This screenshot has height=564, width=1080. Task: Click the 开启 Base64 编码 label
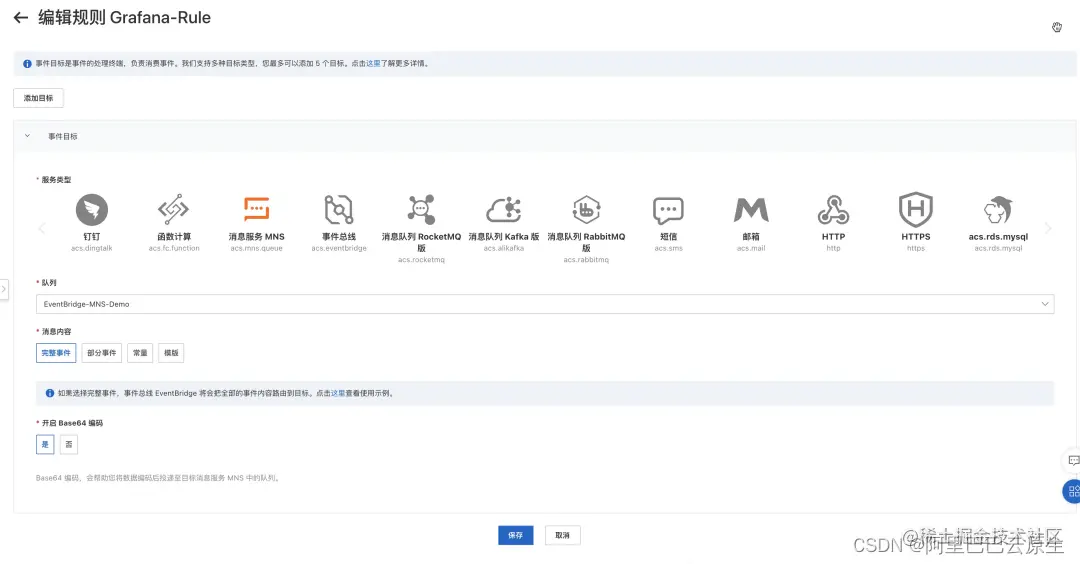[x=72, y=424]
